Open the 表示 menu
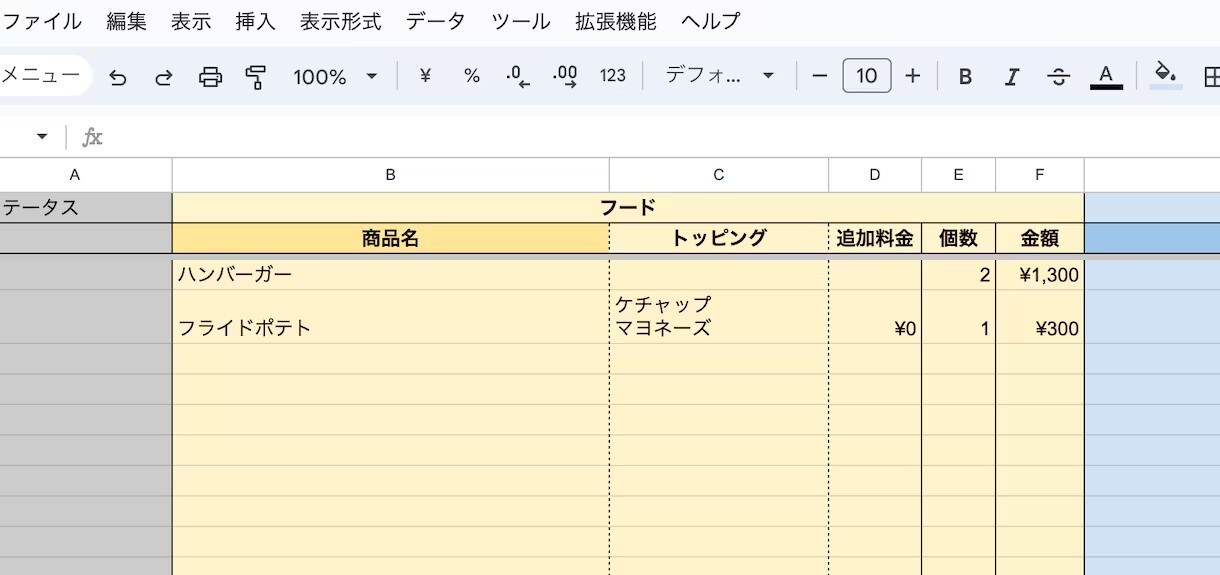The width and height of the screenshot is (1220, 575). [x=191, y=21]
